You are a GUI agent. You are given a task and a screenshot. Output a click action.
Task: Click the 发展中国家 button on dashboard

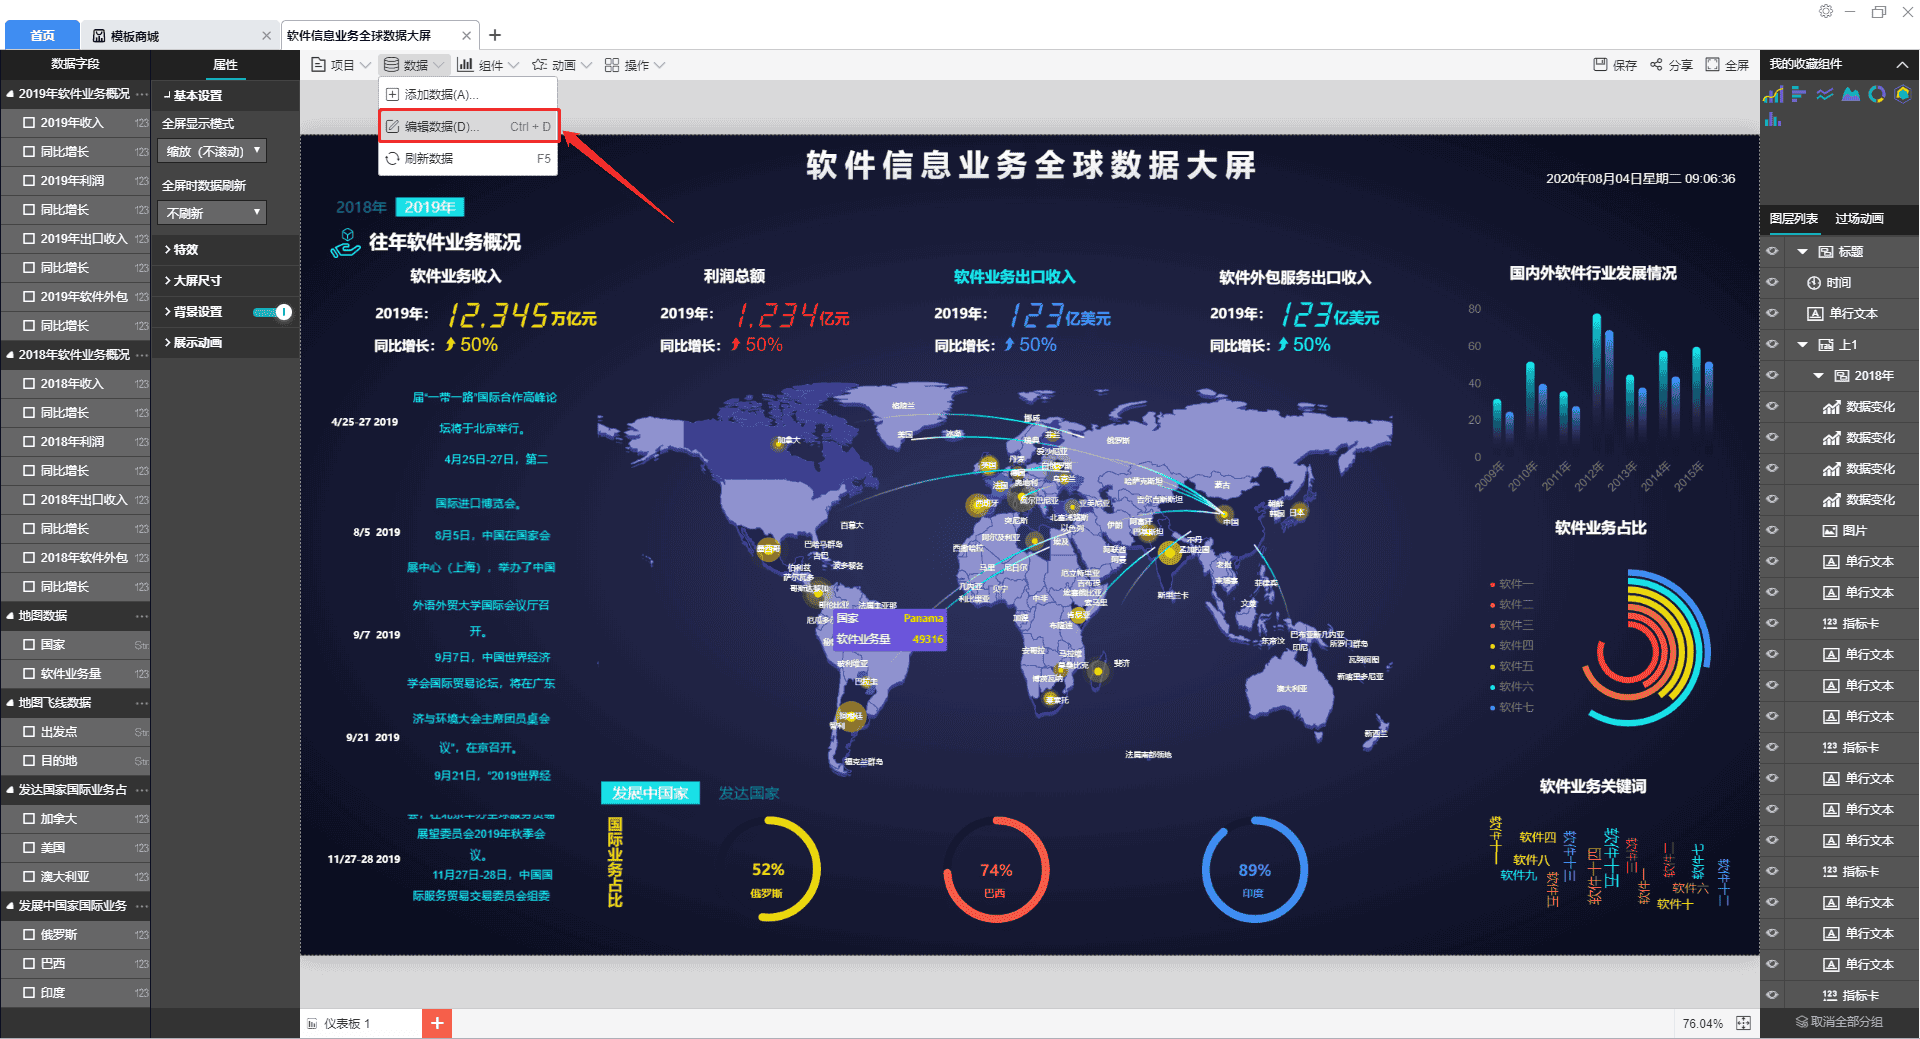point(650,793)
